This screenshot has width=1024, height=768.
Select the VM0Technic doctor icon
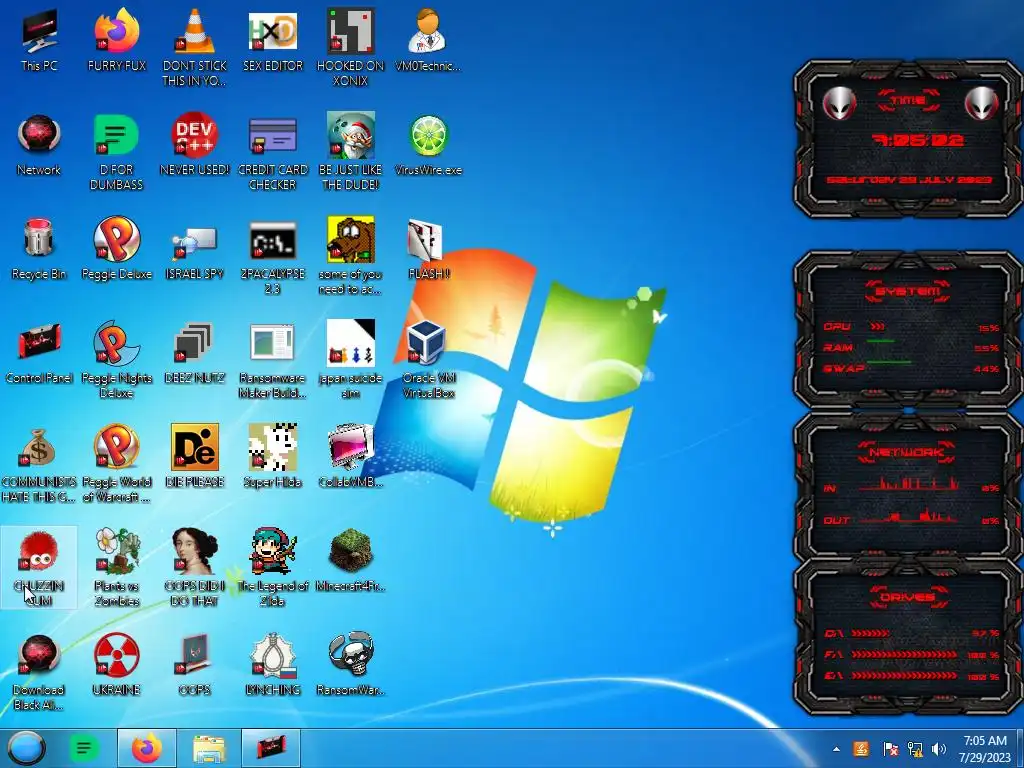click(x=428, y=31)
